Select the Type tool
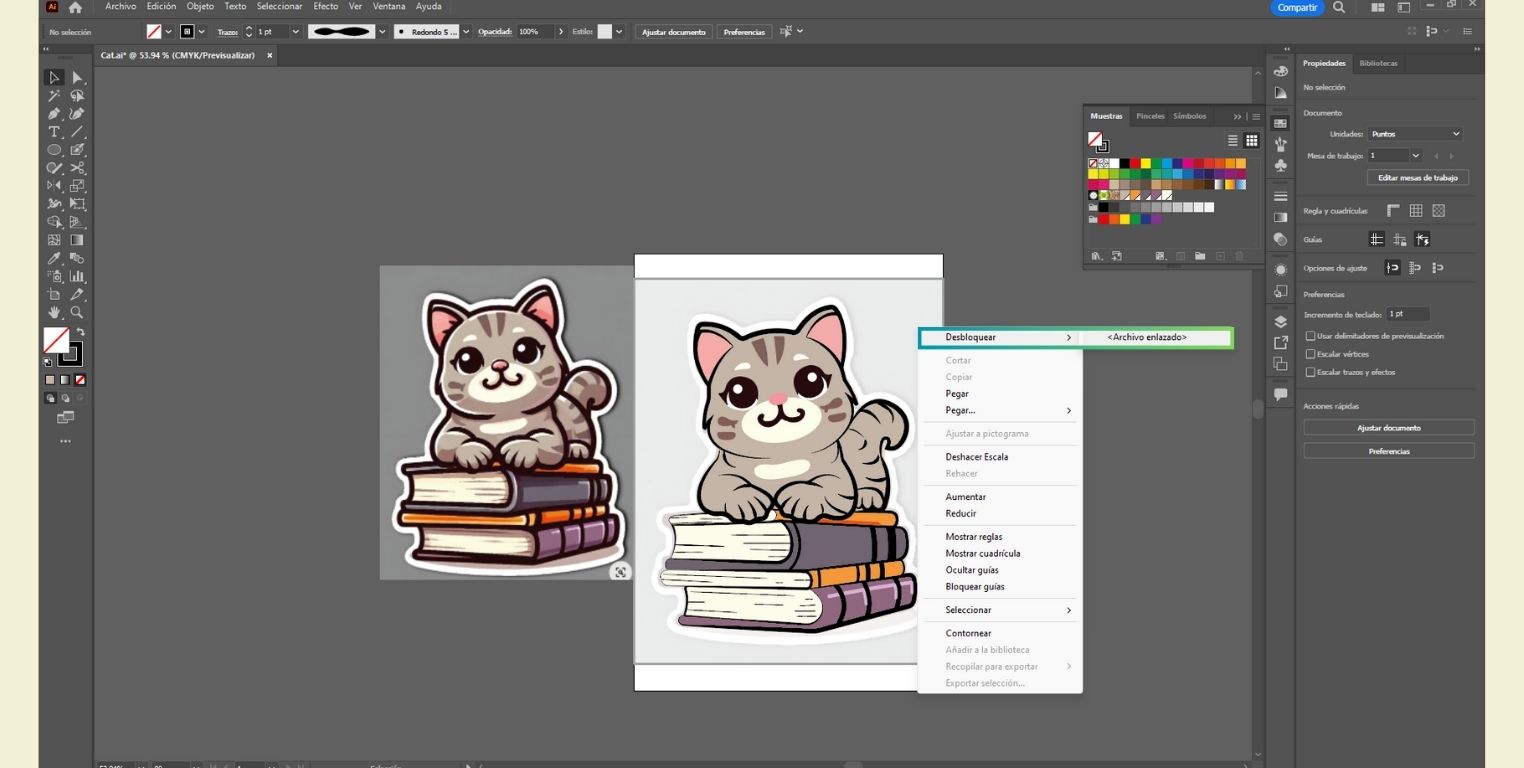Image resolution: width=1524 pixels, height=768 pixels. click(55, 132)
